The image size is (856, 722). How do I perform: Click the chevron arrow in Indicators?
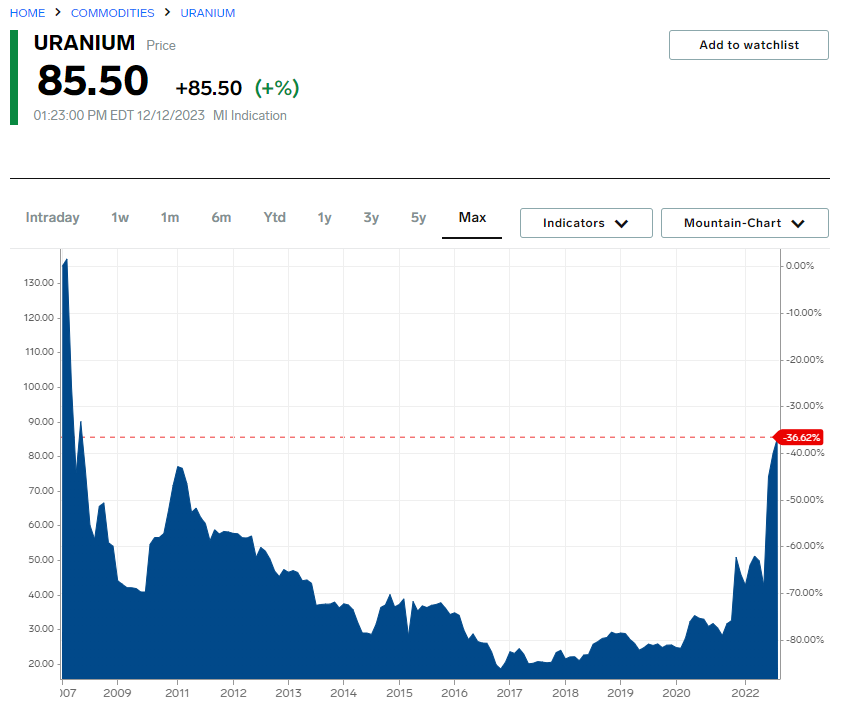point(621,224)
